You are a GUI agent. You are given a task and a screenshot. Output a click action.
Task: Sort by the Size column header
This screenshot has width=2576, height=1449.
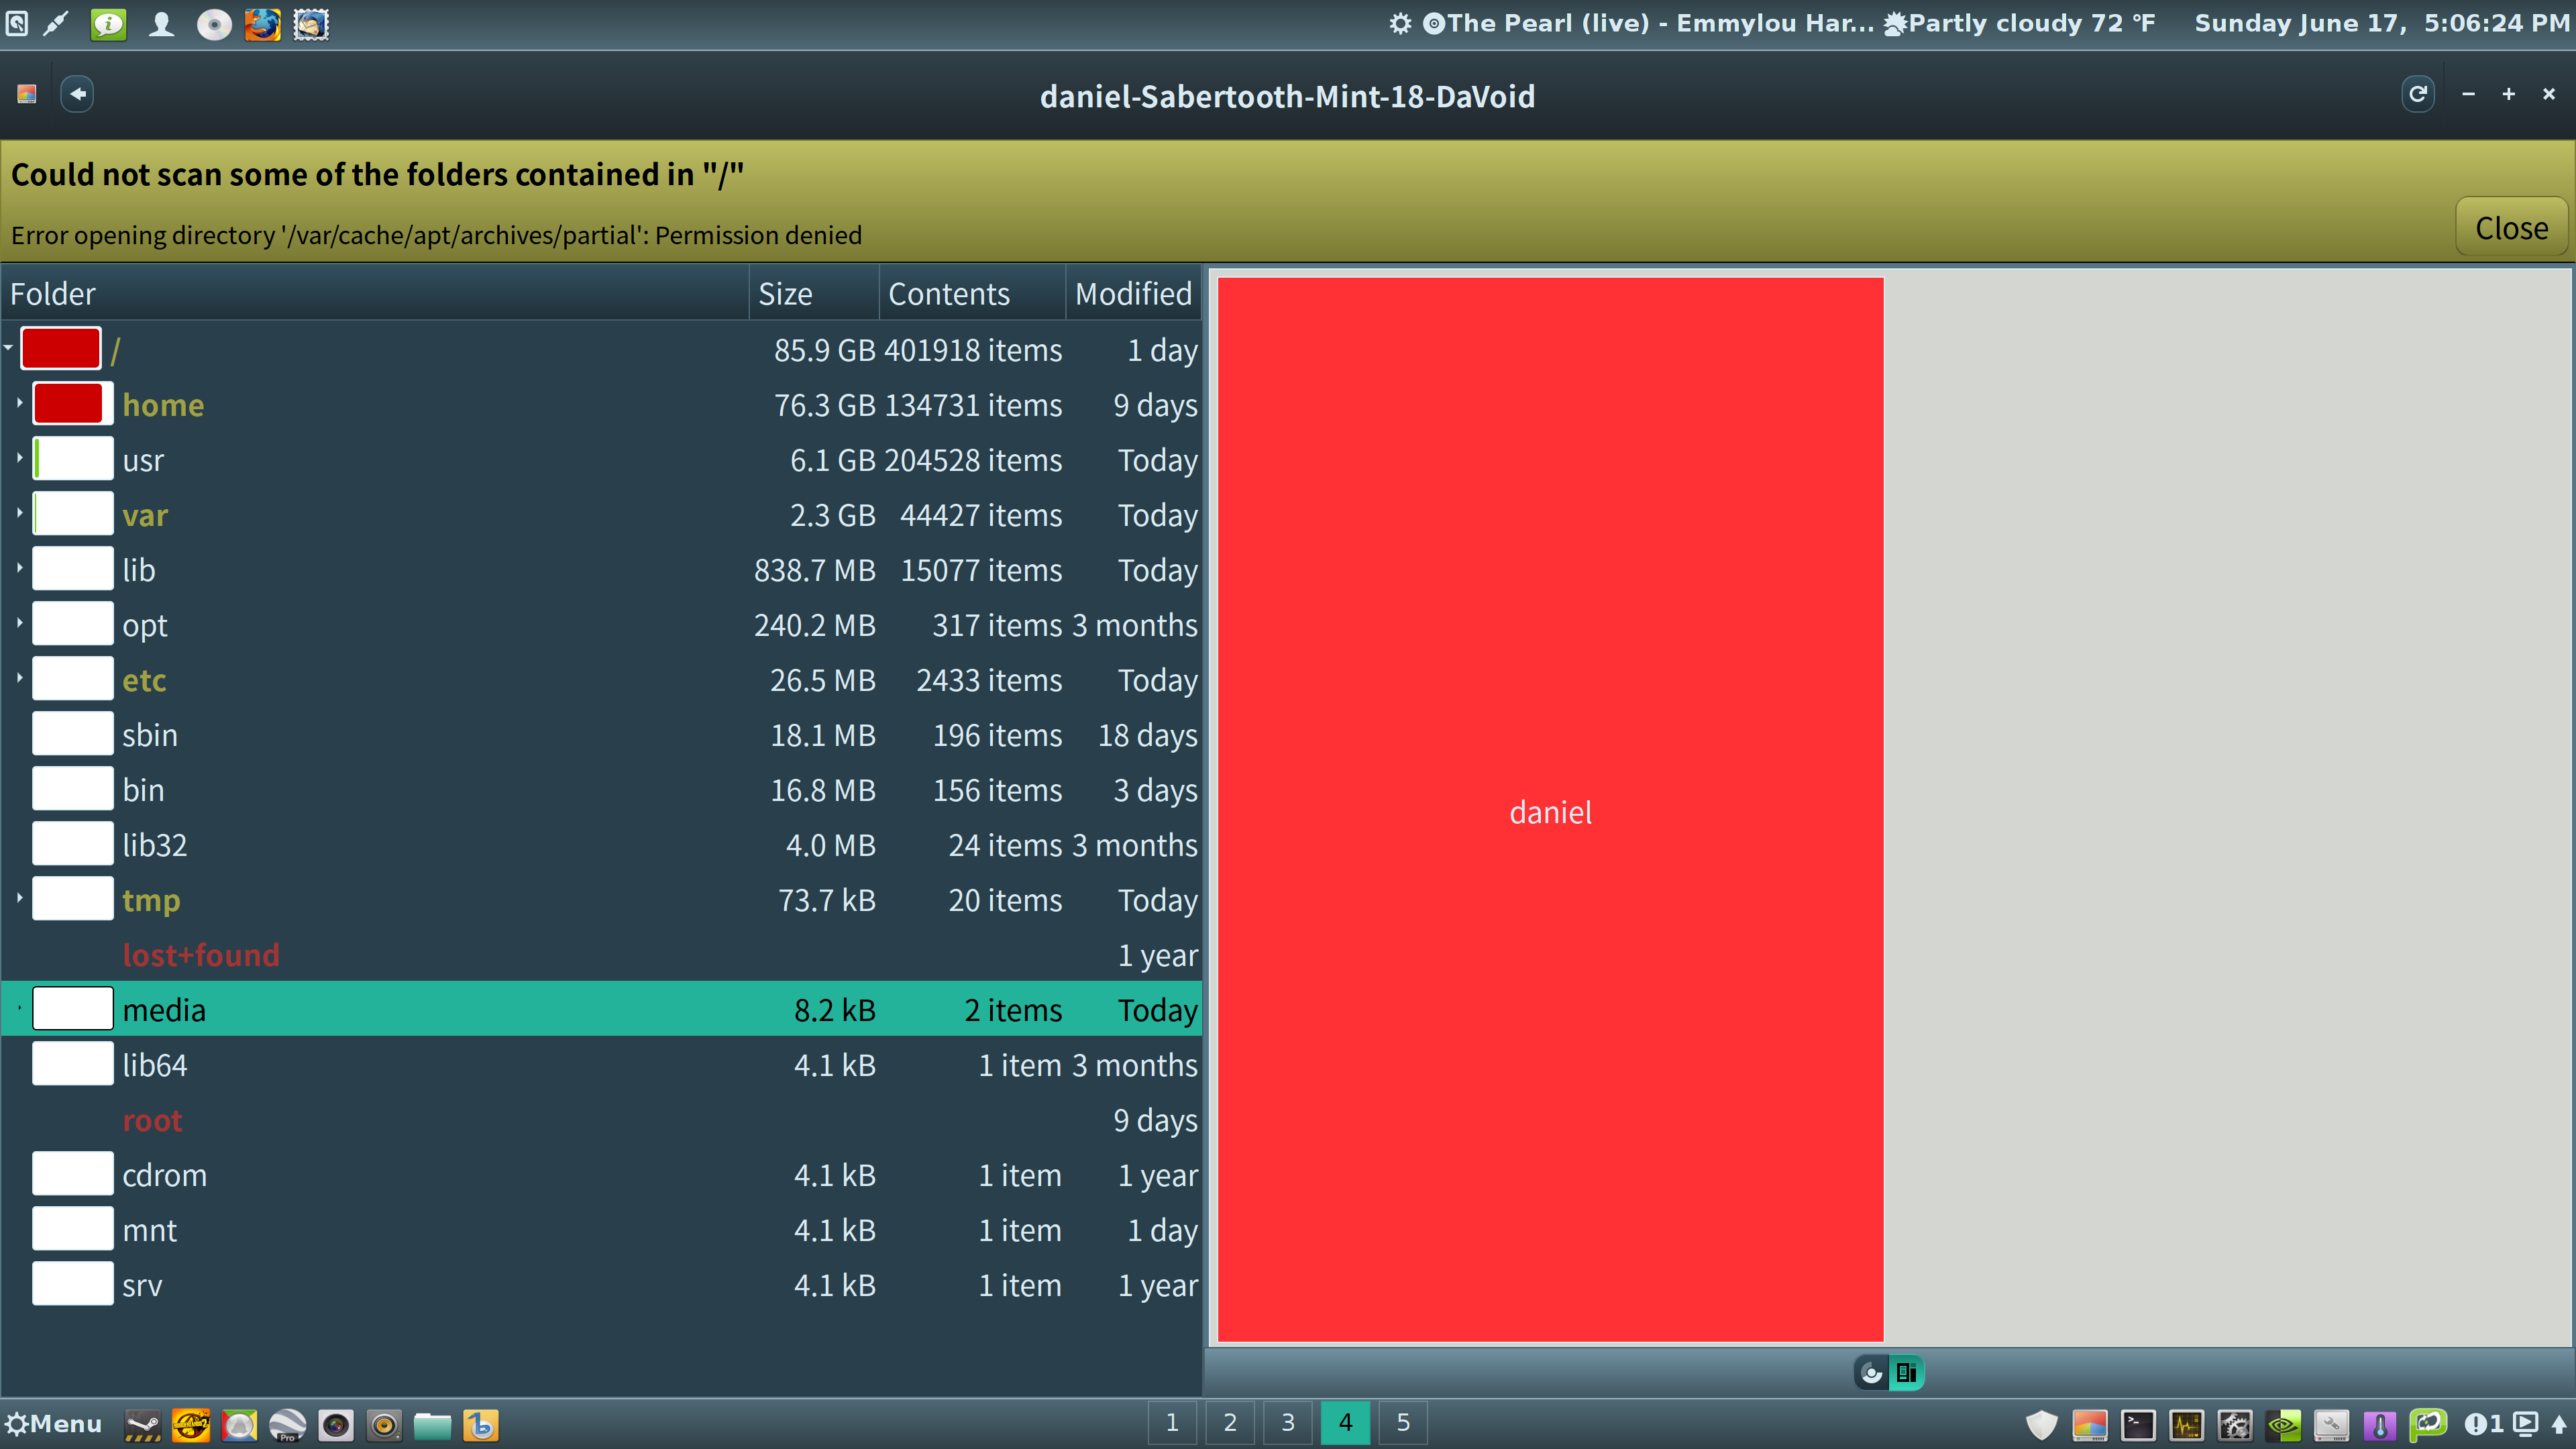[x=814, y=293]
